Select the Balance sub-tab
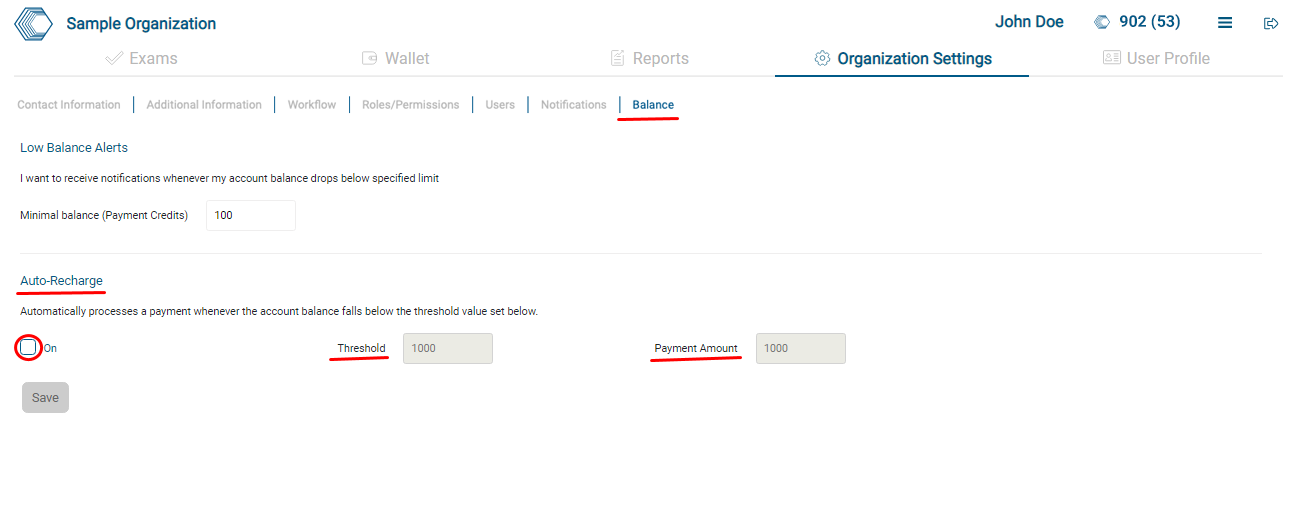The width and height of the screenshot is (1295, 528). (653, 104)
